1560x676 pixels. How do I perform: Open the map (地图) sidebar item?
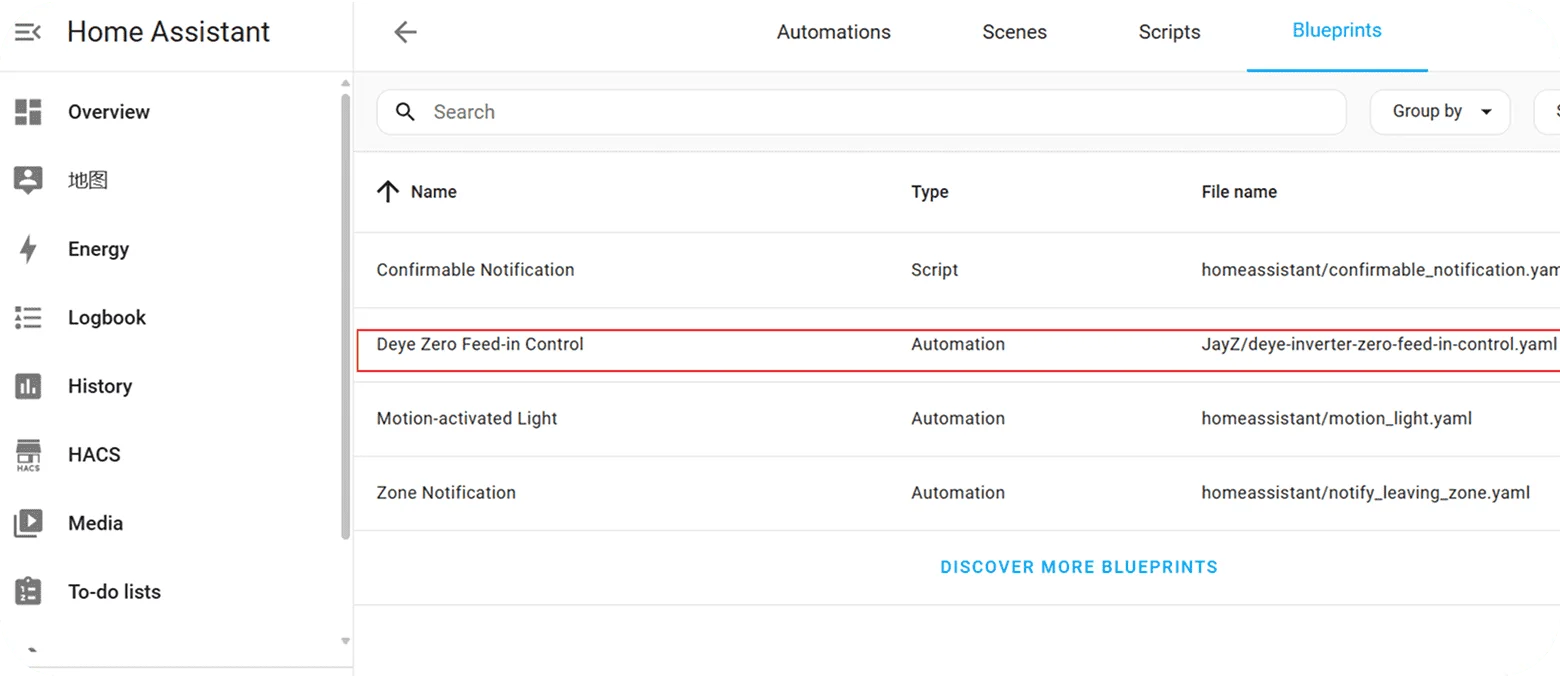tap(88, 181)
